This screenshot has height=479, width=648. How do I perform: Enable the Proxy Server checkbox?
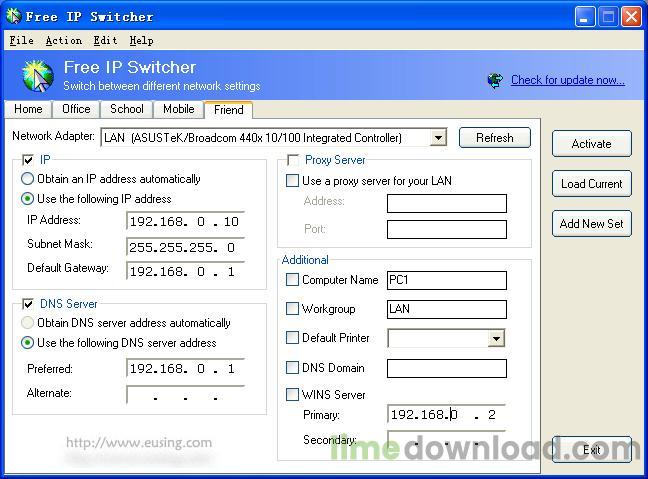click(293, 160)
